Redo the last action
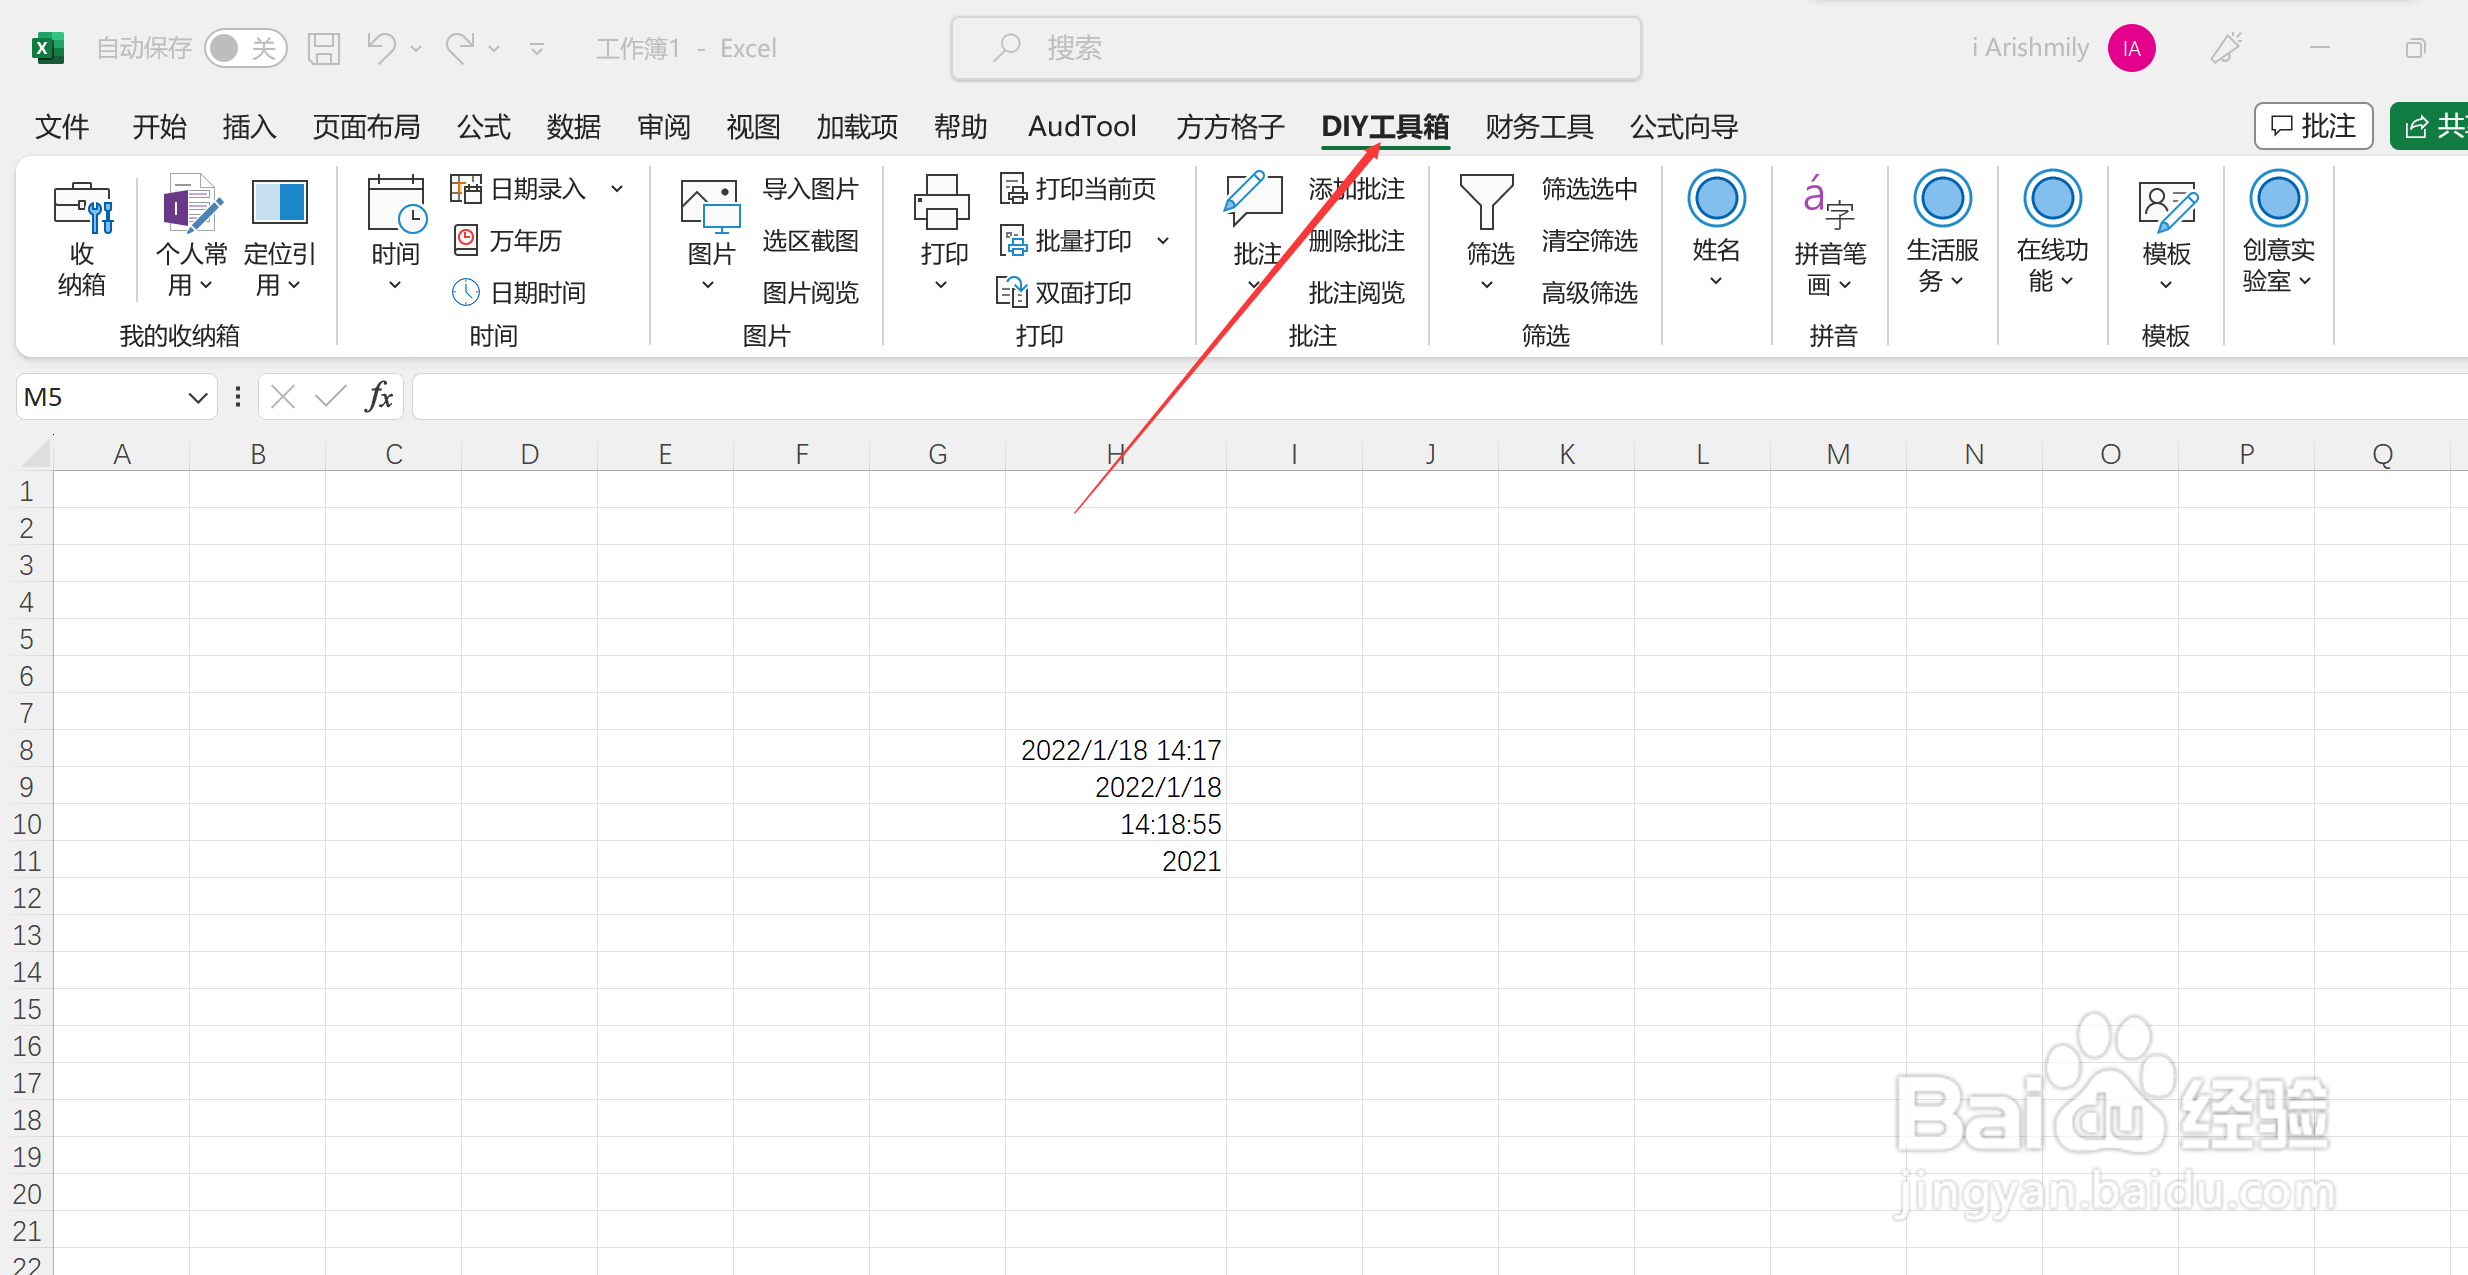 point(459,47)
